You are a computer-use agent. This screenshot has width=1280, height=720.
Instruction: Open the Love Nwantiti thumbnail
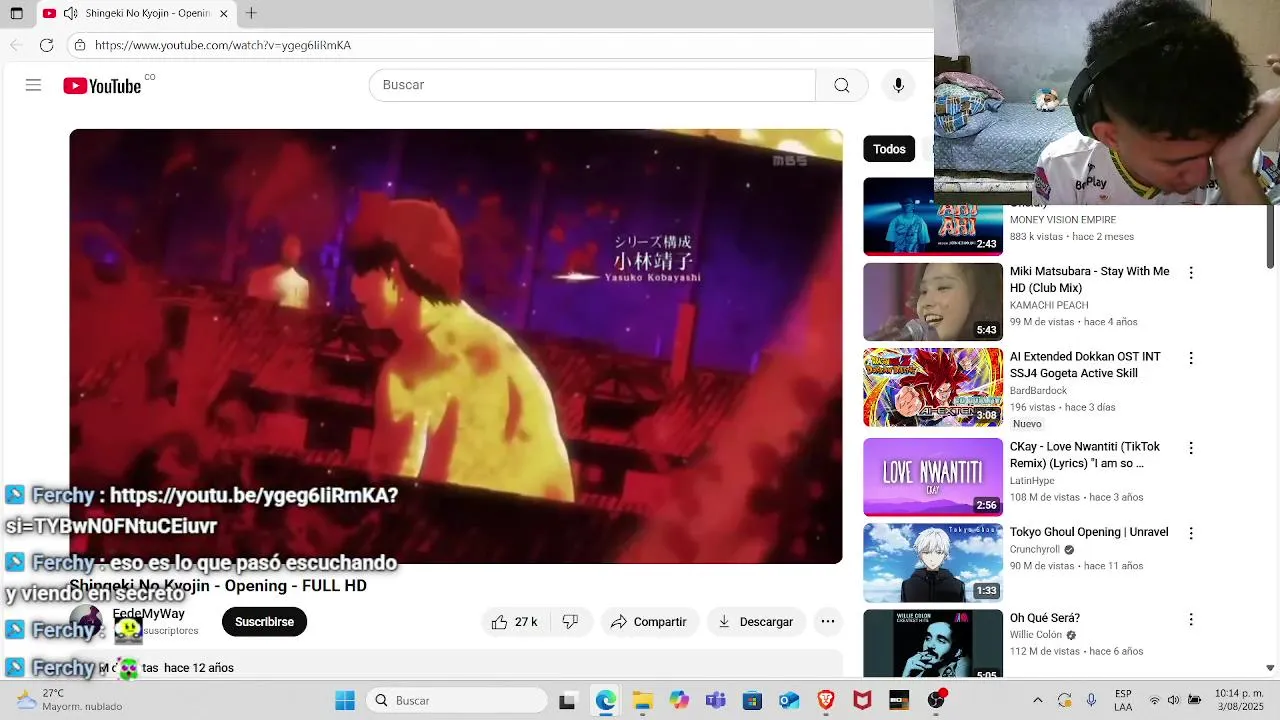coord(933,477)
